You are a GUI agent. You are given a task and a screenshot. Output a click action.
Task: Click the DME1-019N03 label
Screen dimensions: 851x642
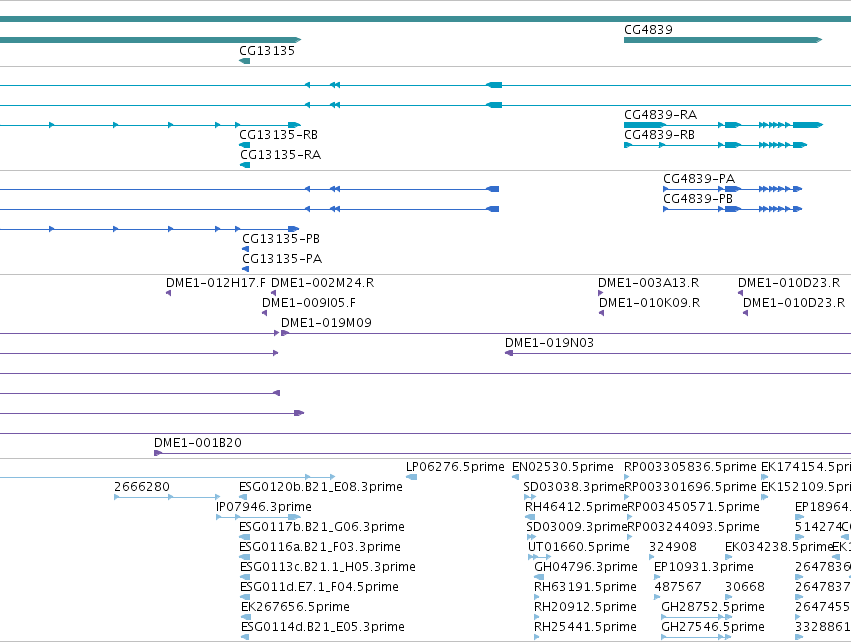tap(549, 343)
